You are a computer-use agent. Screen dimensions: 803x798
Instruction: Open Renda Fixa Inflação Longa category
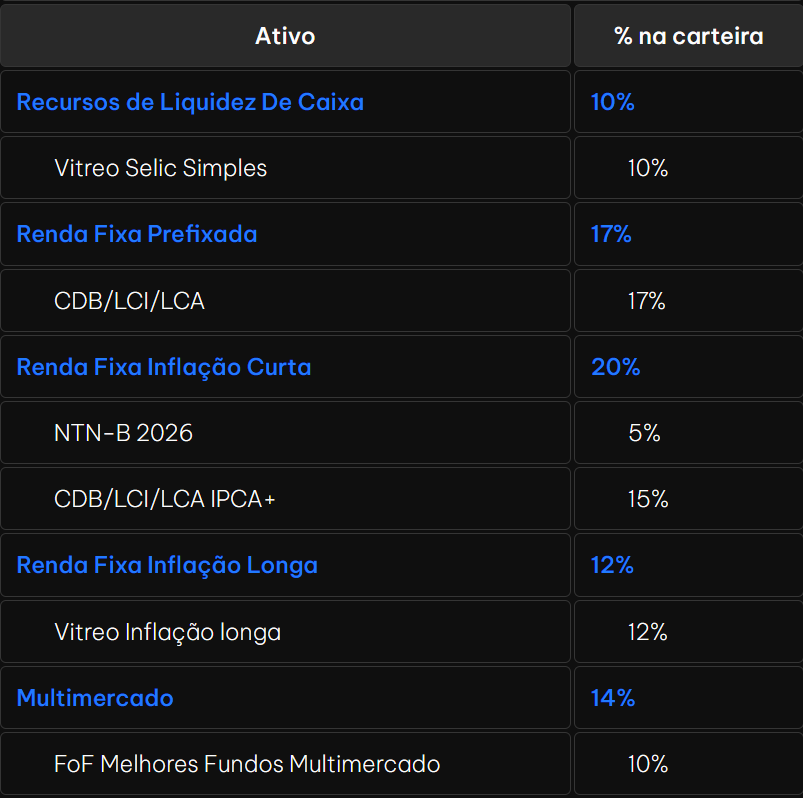click(167, 565)
